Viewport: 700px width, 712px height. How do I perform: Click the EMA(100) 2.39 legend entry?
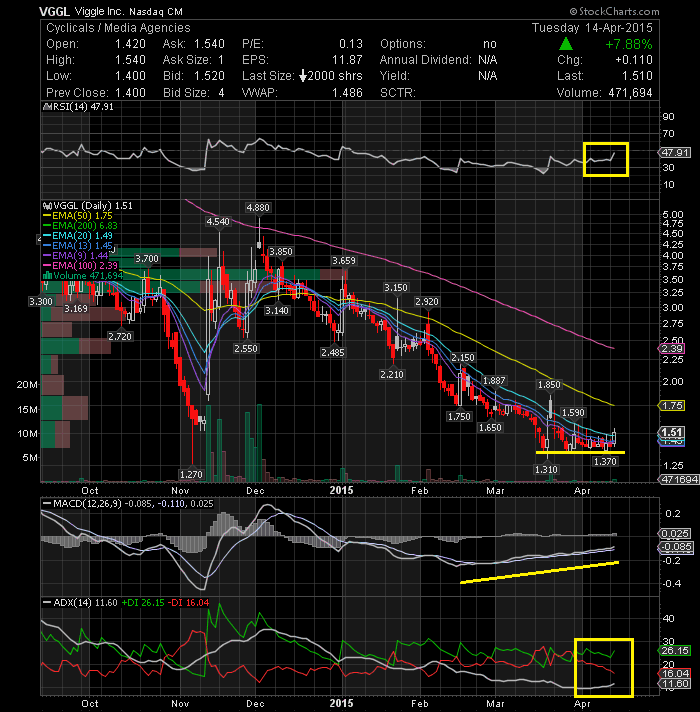click(85, 266)
